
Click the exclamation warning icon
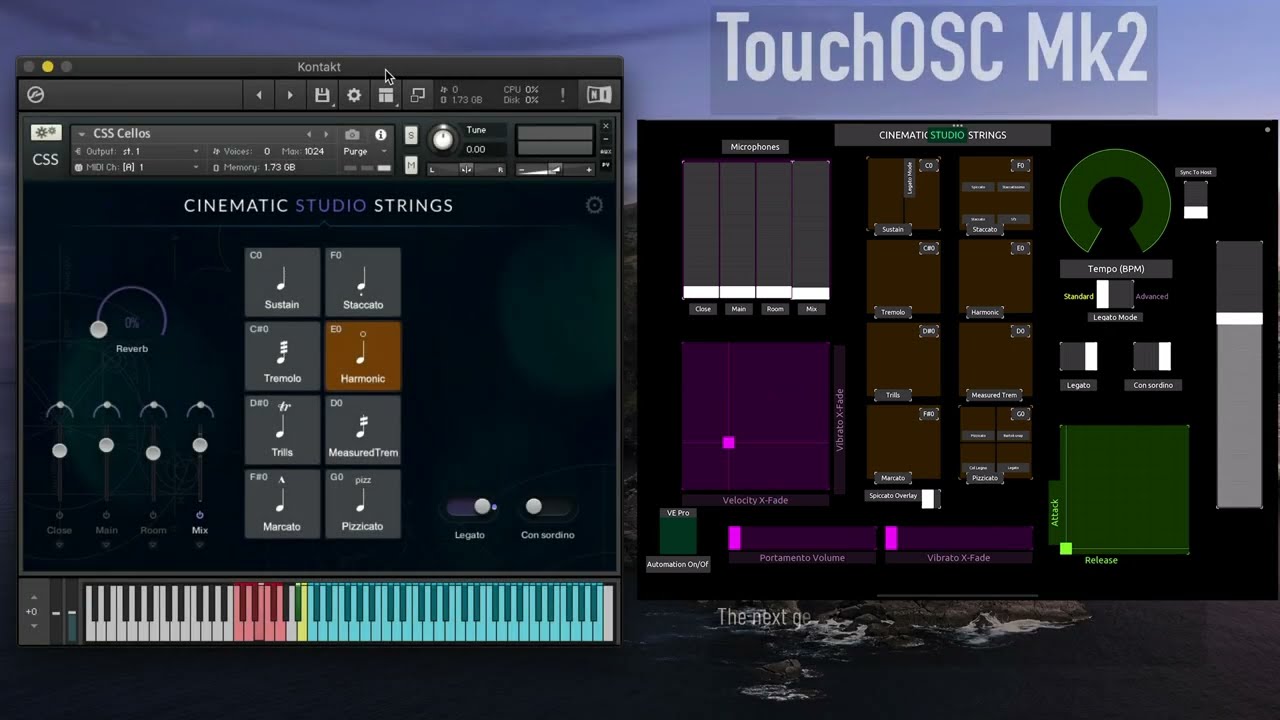click(562, 95)
